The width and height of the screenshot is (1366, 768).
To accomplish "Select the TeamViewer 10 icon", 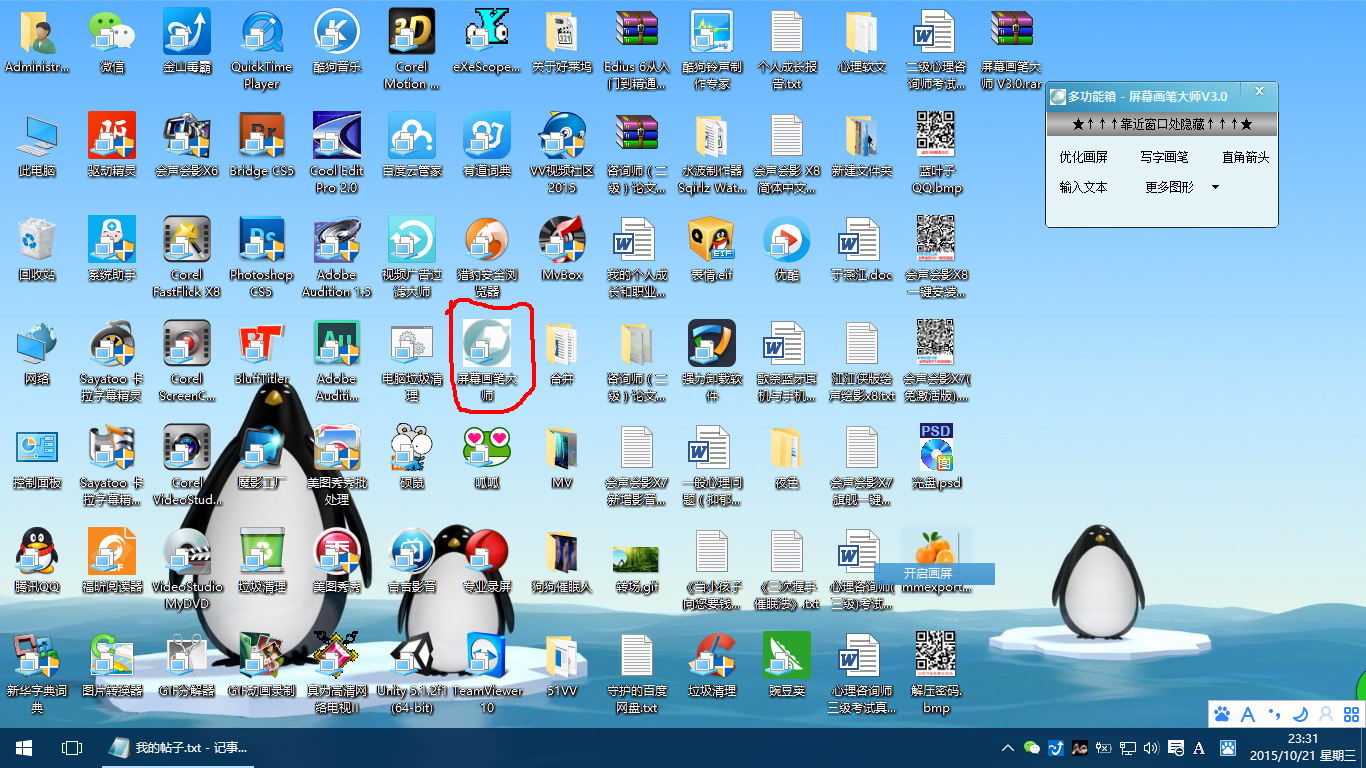I will (x=487, y=673).
